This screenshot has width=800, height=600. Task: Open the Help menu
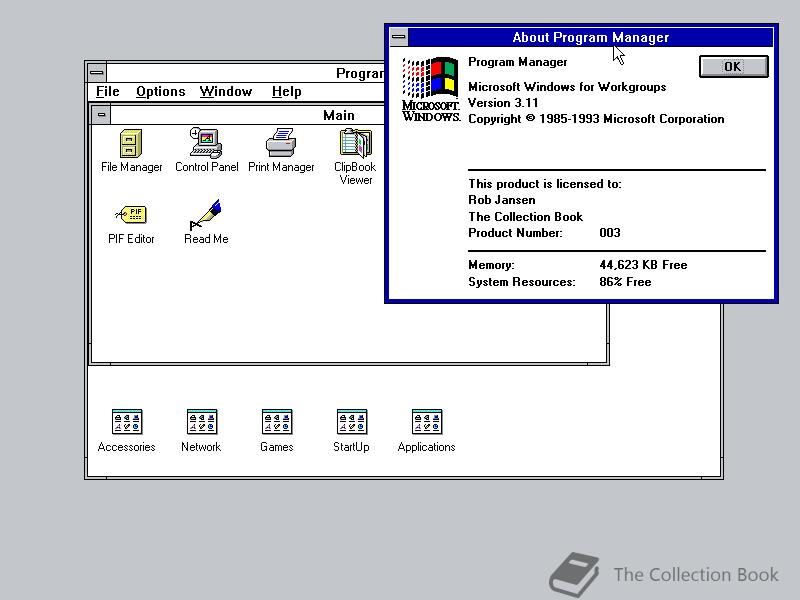pyautogui.click(x=286, y=91)
